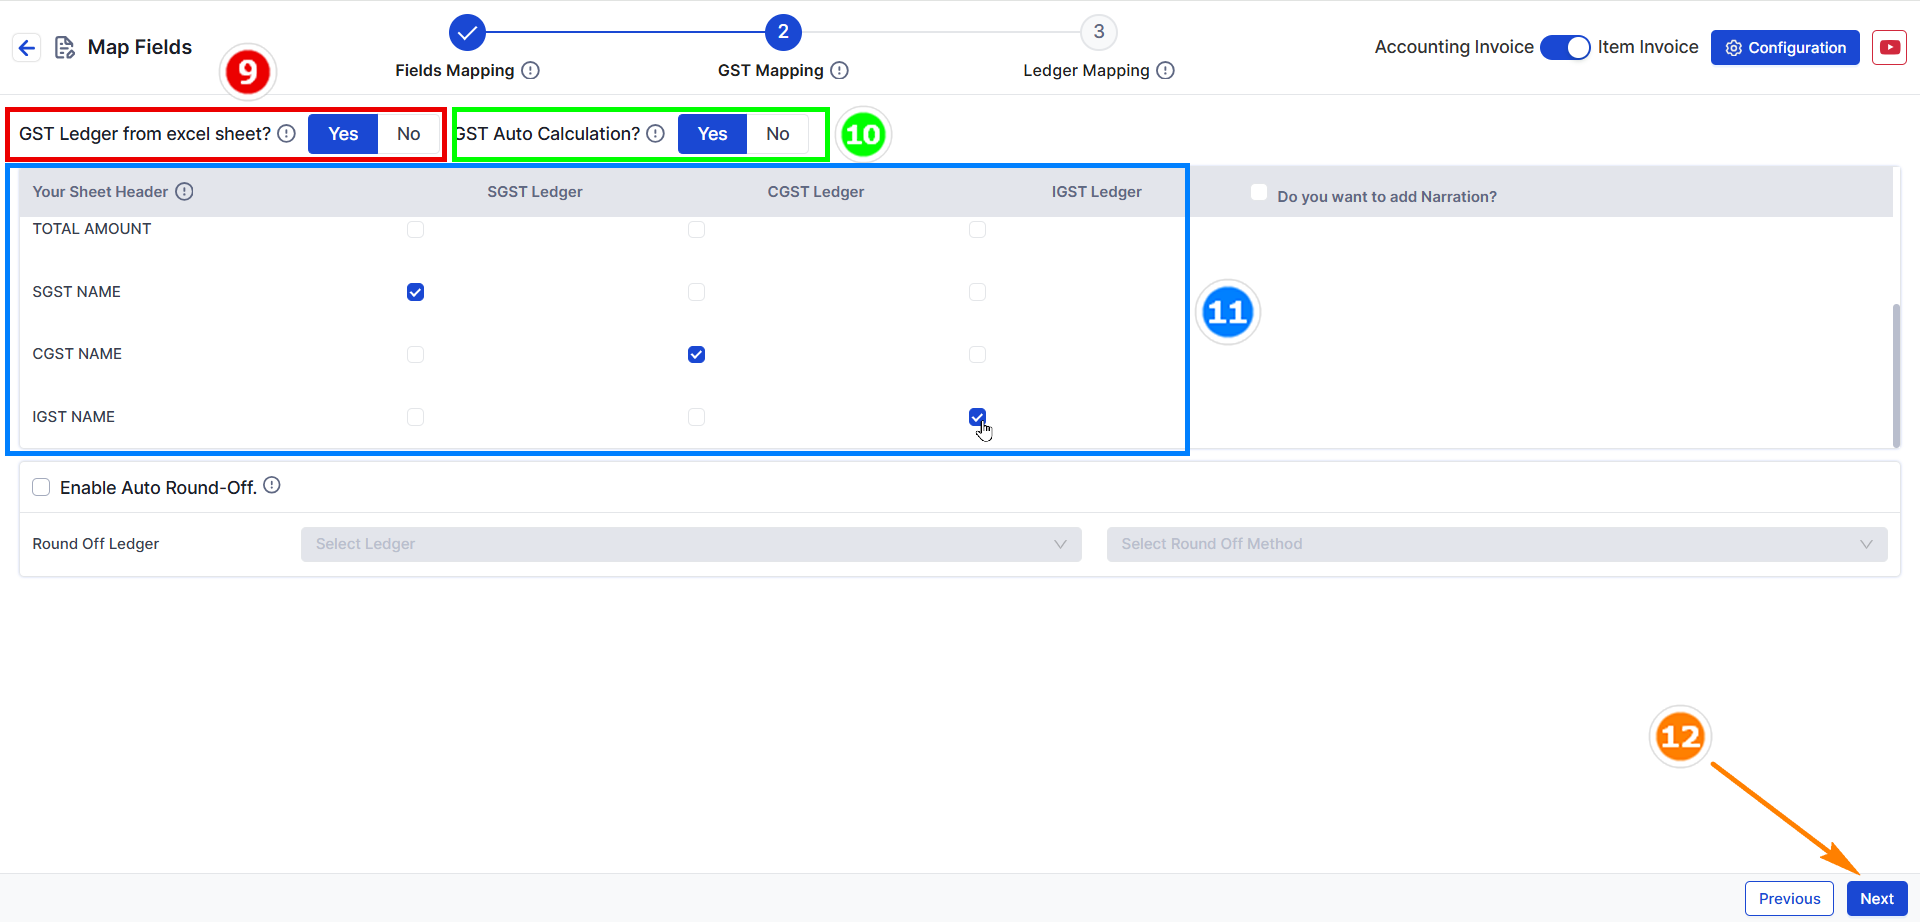Click the Next button

pyautogui.click(x=1877, y=898)
